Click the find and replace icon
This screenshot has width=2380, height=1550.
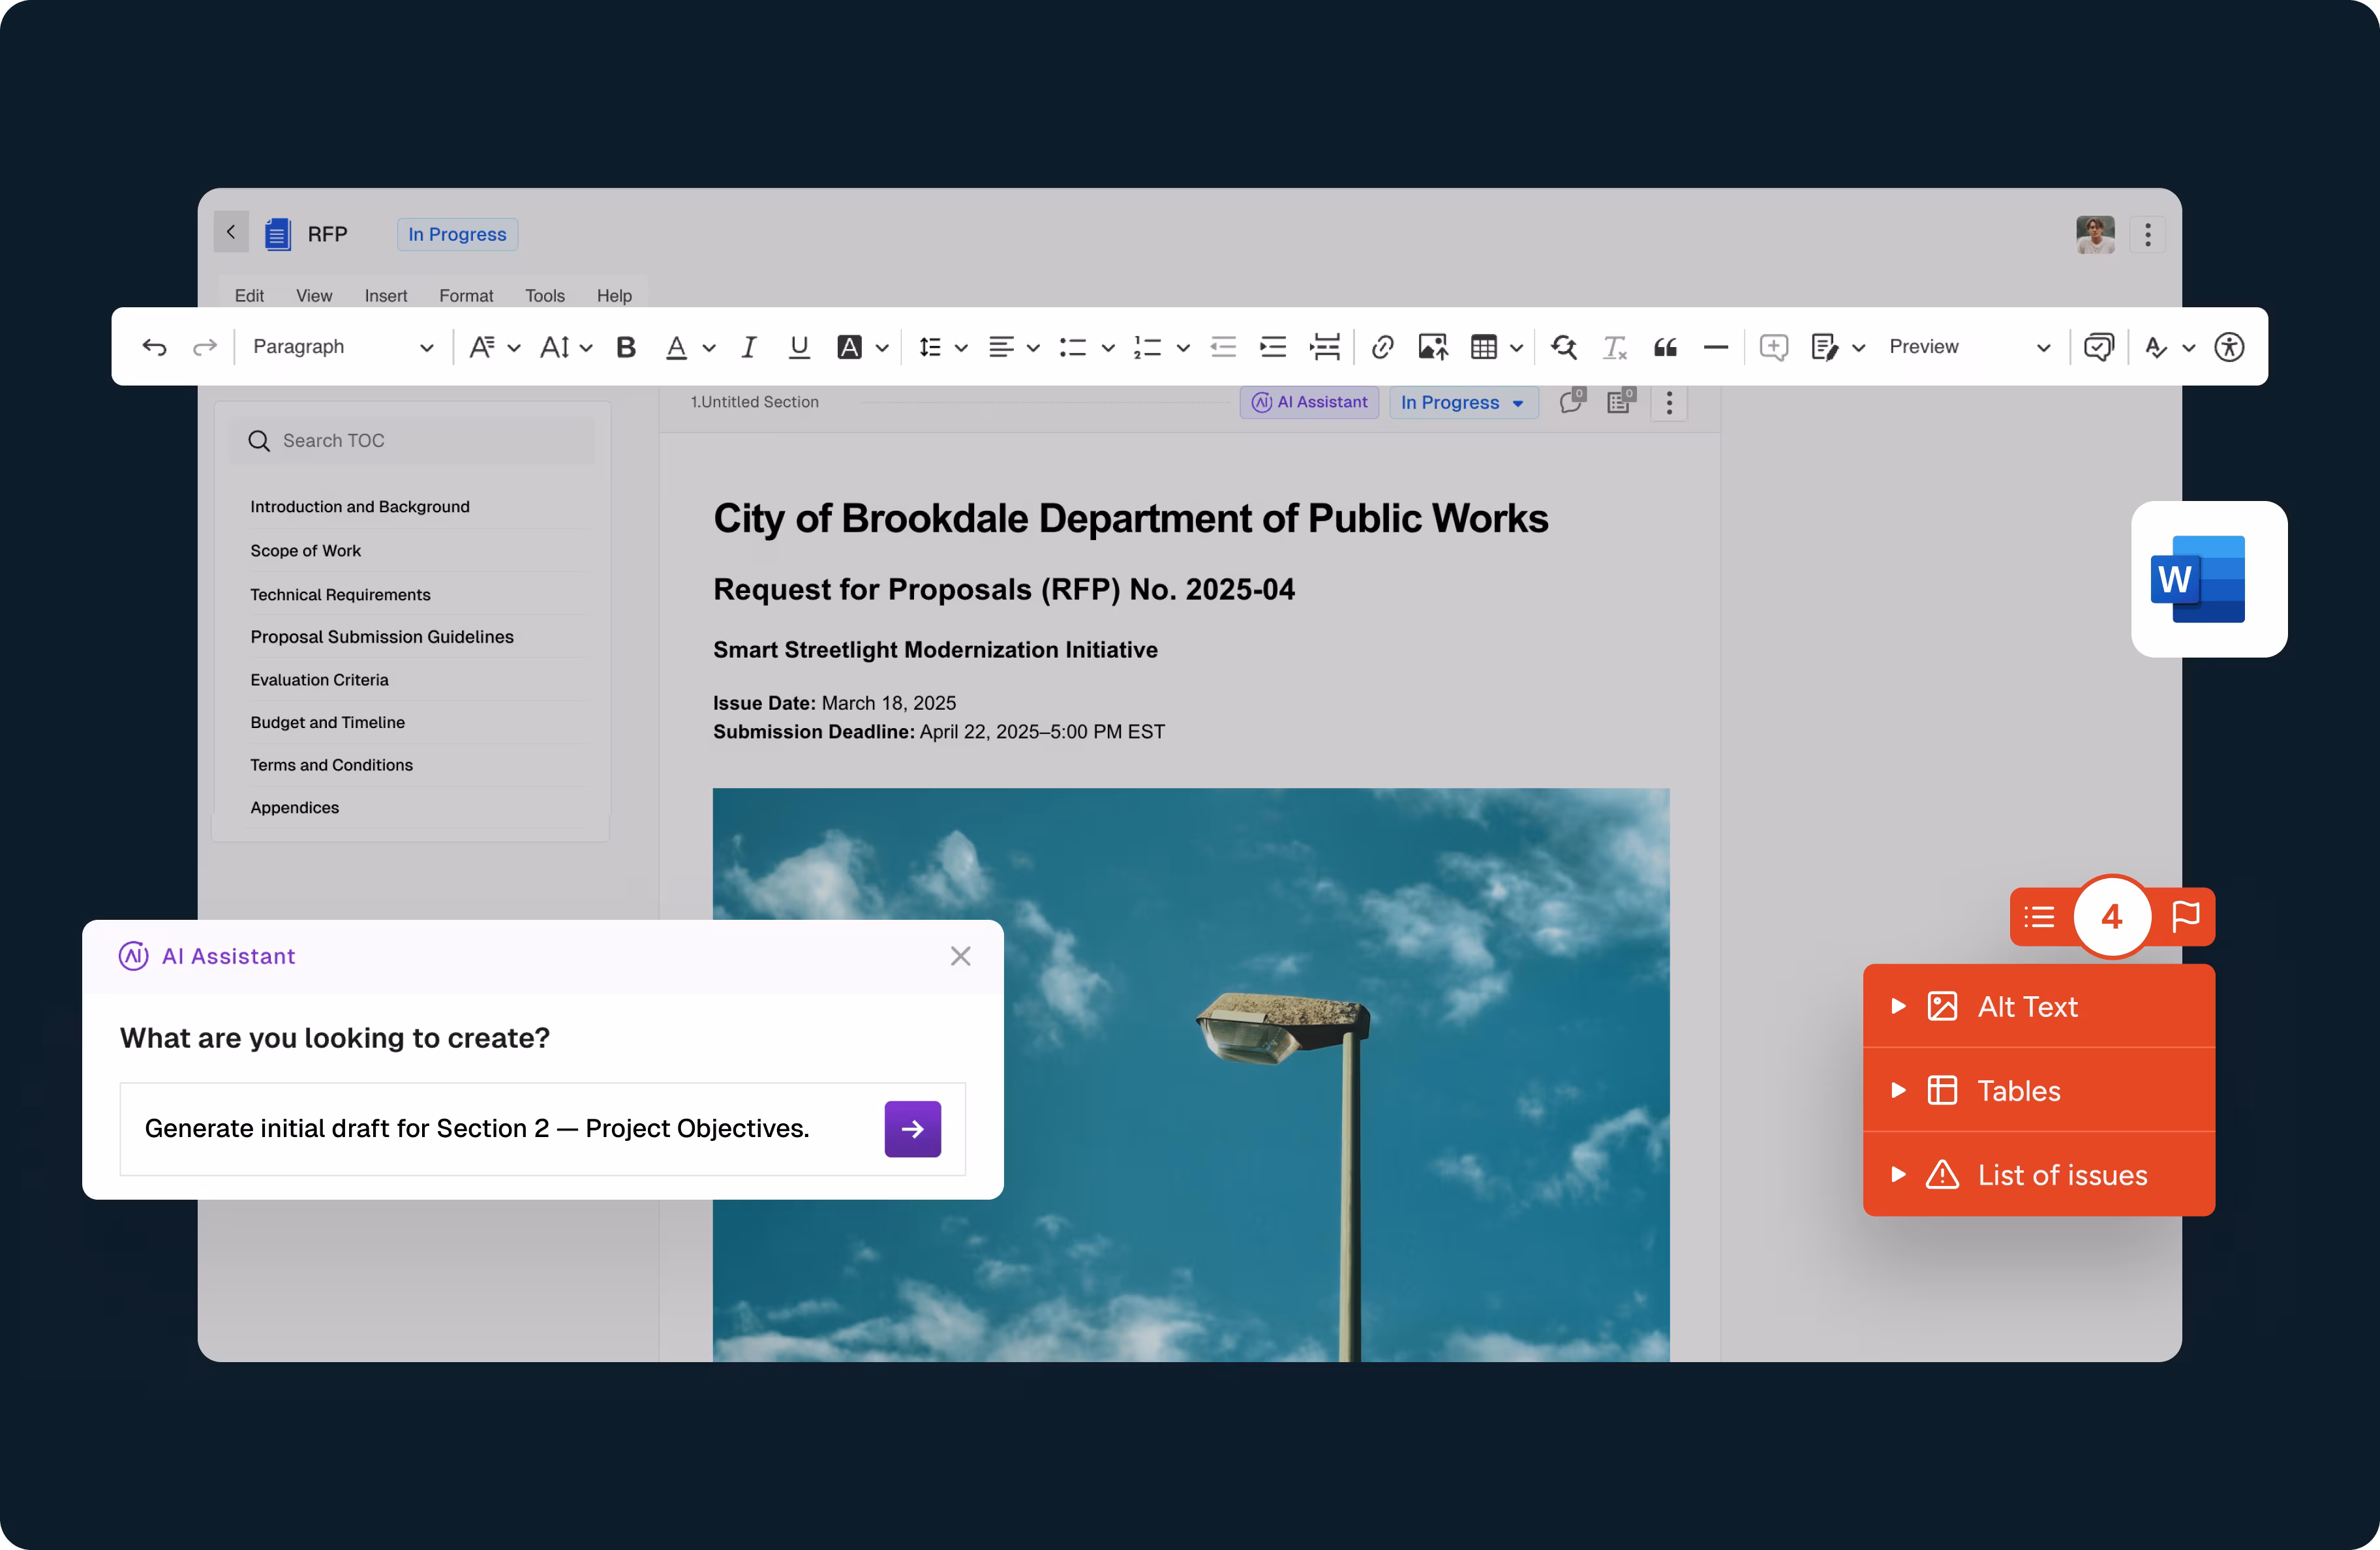pyautogui.click(x=1564, y=347)
